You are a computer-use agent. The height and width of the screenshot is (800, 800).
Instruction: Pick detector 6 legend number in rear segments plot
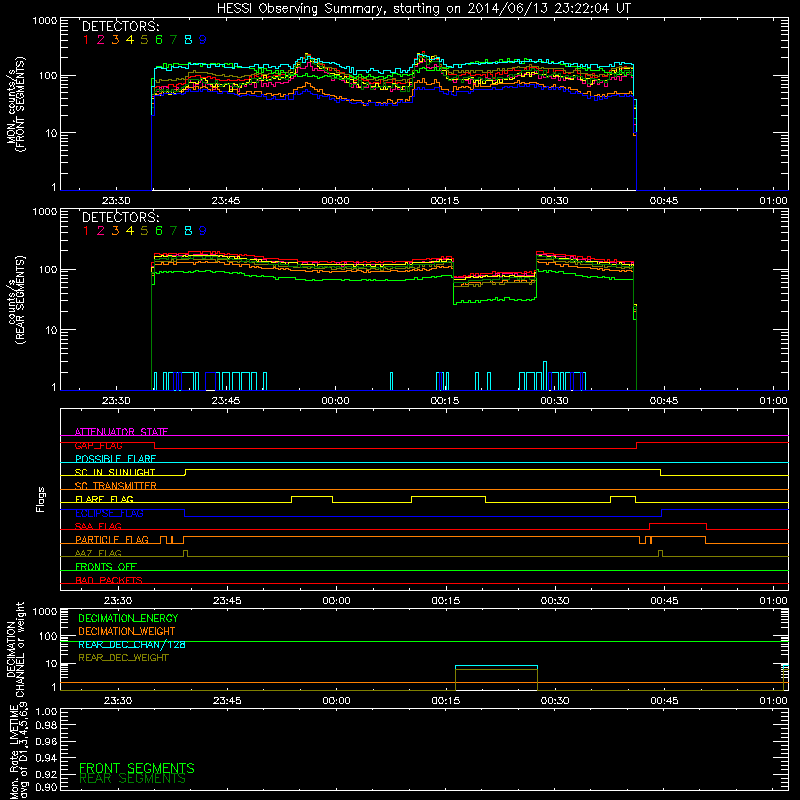click(159, 231)
